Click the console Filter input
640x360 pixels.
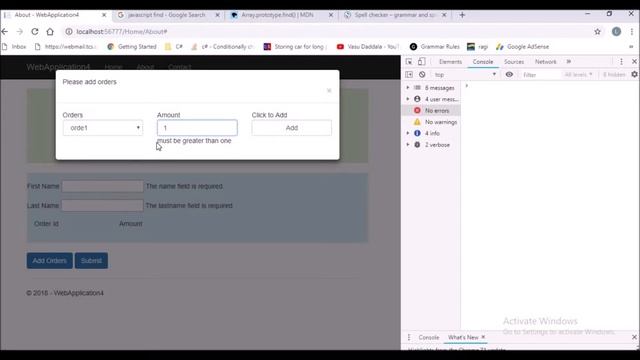point(540,75)
